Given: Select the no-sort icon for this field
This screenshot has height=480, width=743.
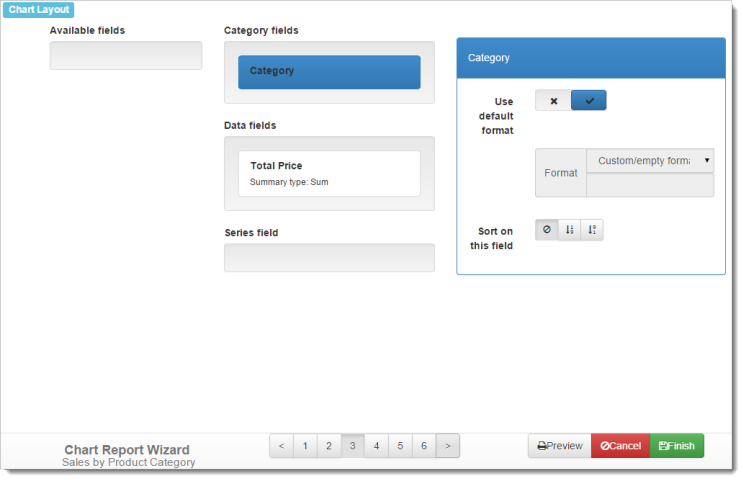Looking at the screenshot, I should (x=547, y=230).
